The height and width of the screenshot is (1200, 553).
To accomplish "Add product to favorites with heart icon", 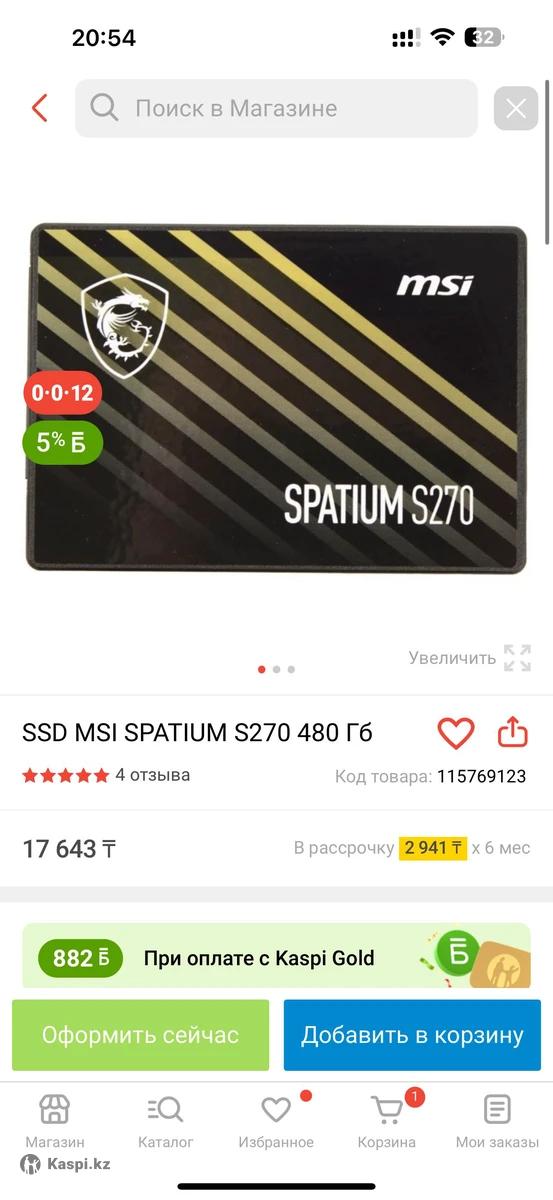I will point(456,733).
